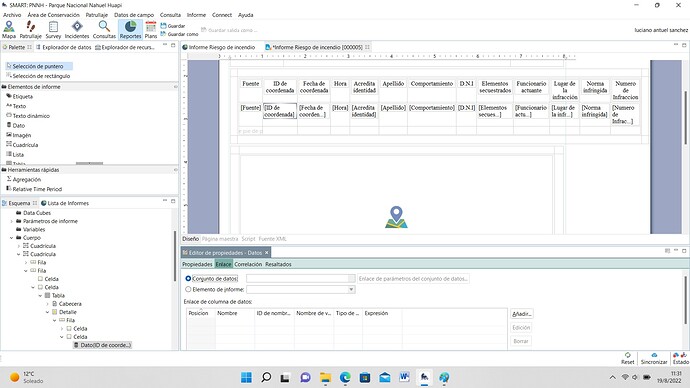Select Variables in Esquema tree
The width and height of the screenshot is (690, 388).
(x=31, y=230)
